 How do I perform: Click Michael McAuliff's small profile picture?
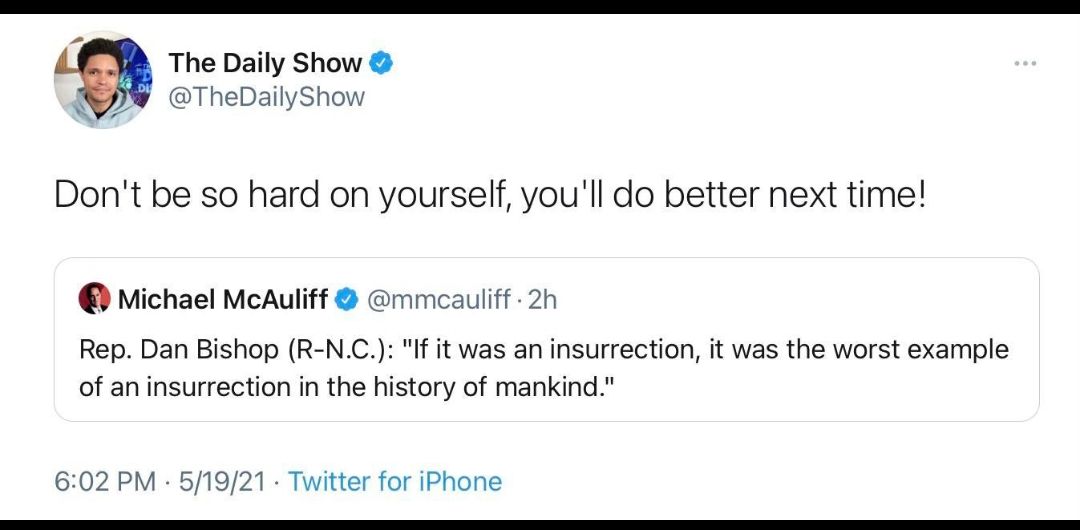click(x=95, y=298)
